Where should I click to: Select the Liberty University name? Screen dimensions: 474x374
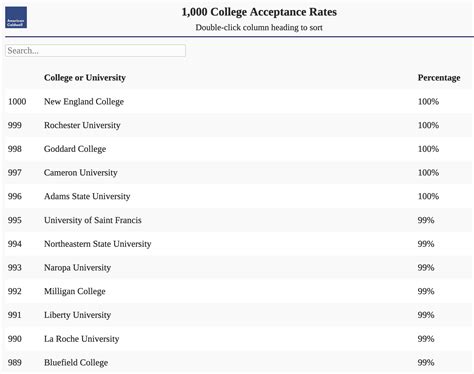coord(77,315)
